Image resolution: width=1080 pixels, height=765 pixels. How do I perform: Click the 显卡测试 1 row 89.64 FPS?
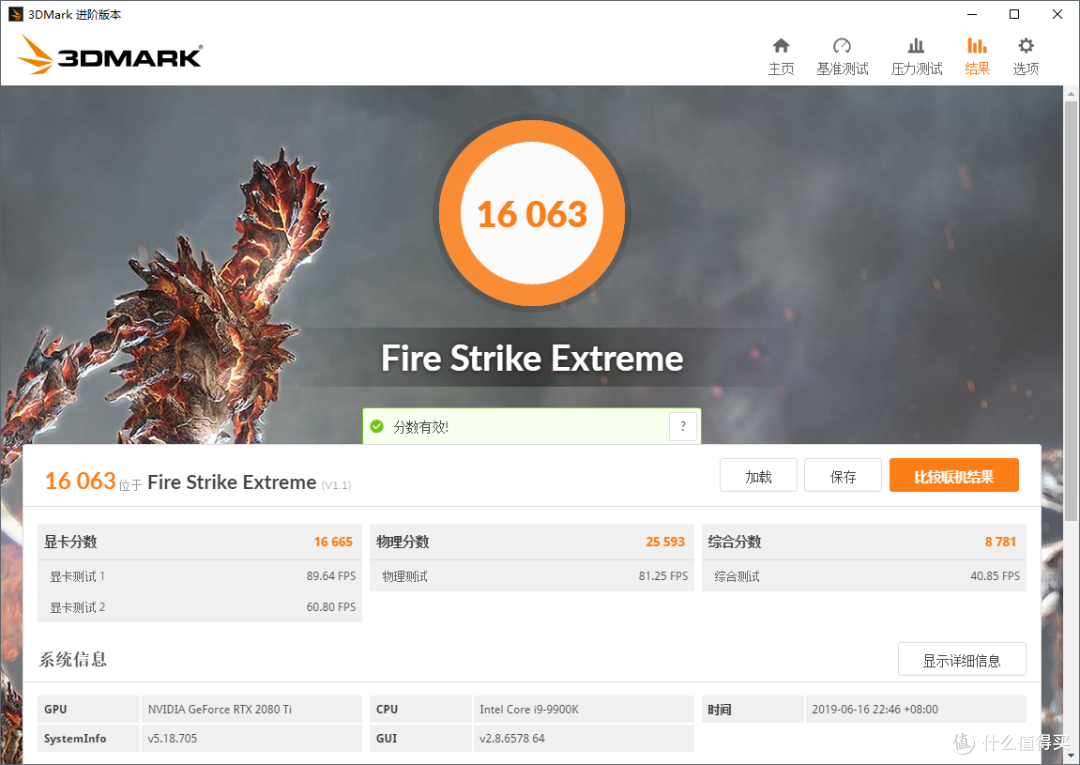200,576
